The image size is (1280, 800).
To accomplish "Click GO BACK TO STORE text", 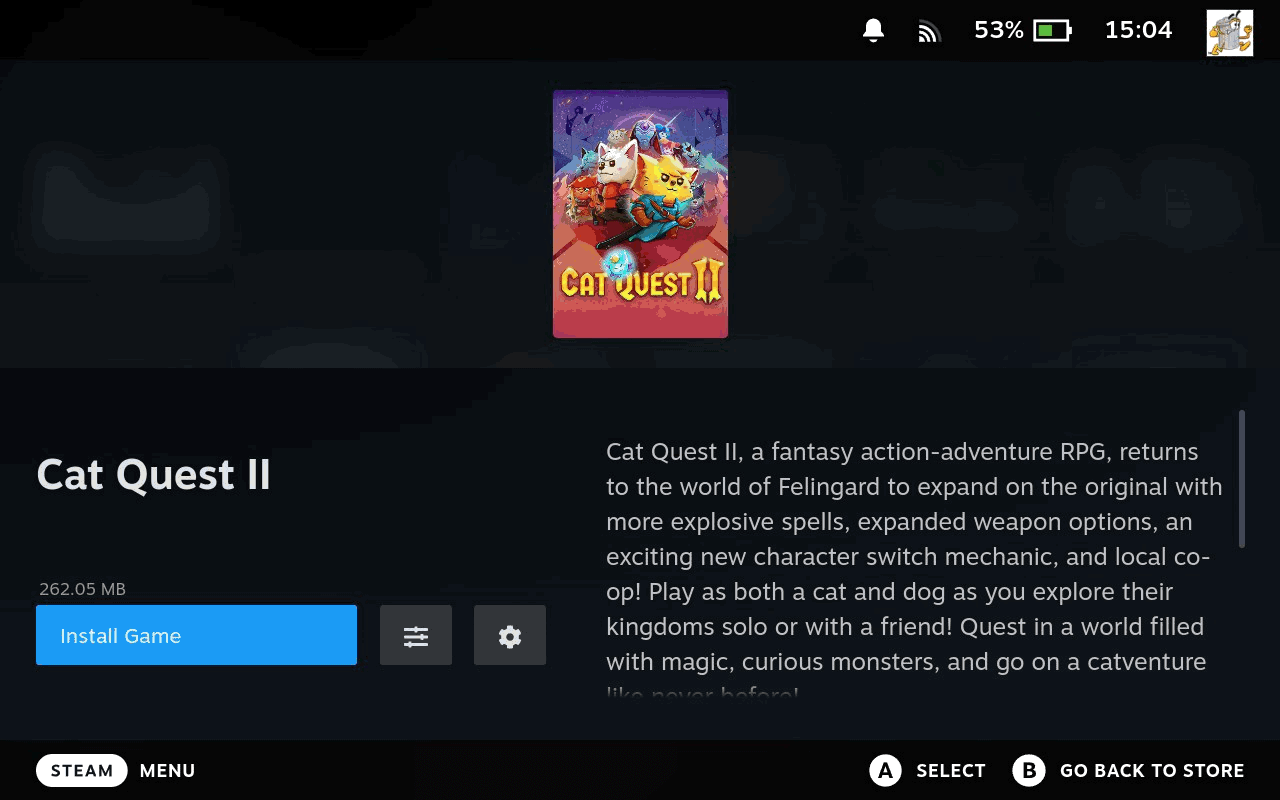I will 1152,771.
